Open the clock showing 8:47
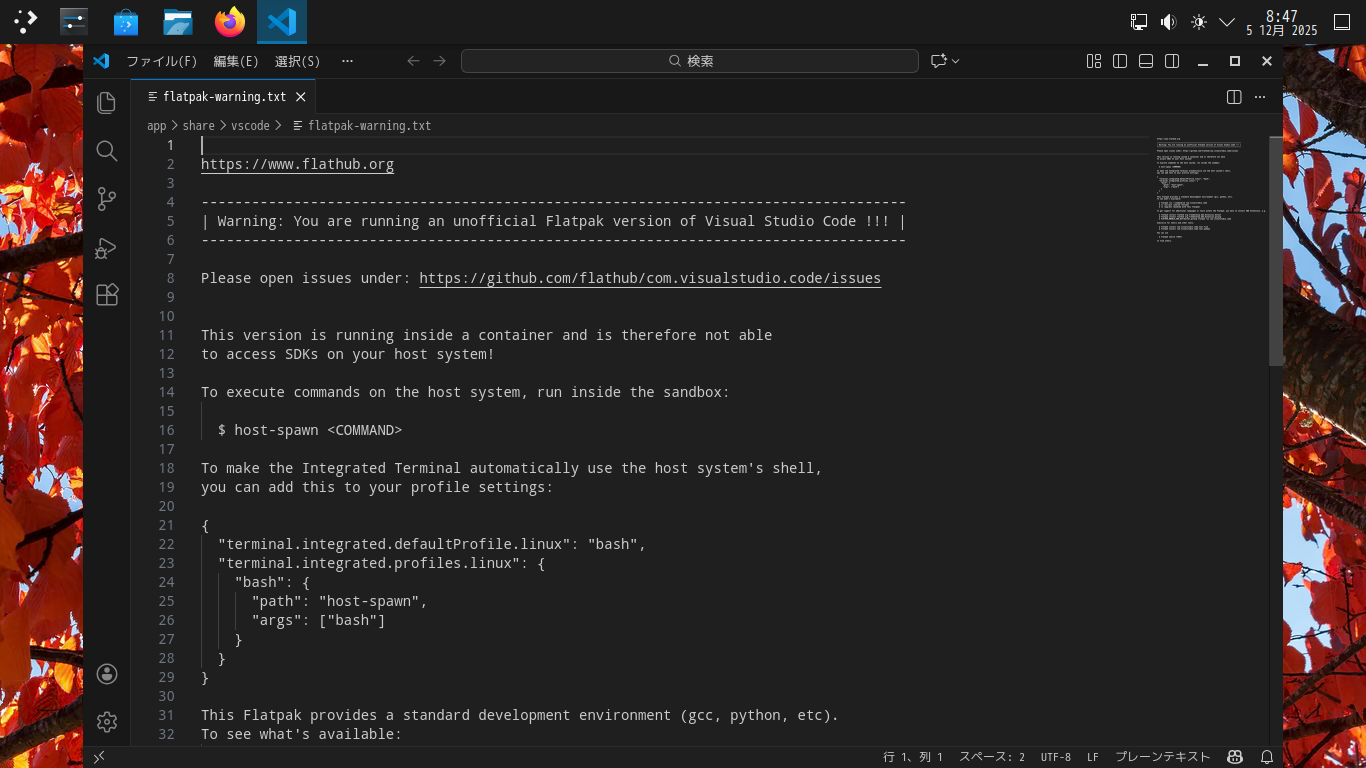Screen dimensions: 1366x768 pyautogui.click(x=1282, y=22)
